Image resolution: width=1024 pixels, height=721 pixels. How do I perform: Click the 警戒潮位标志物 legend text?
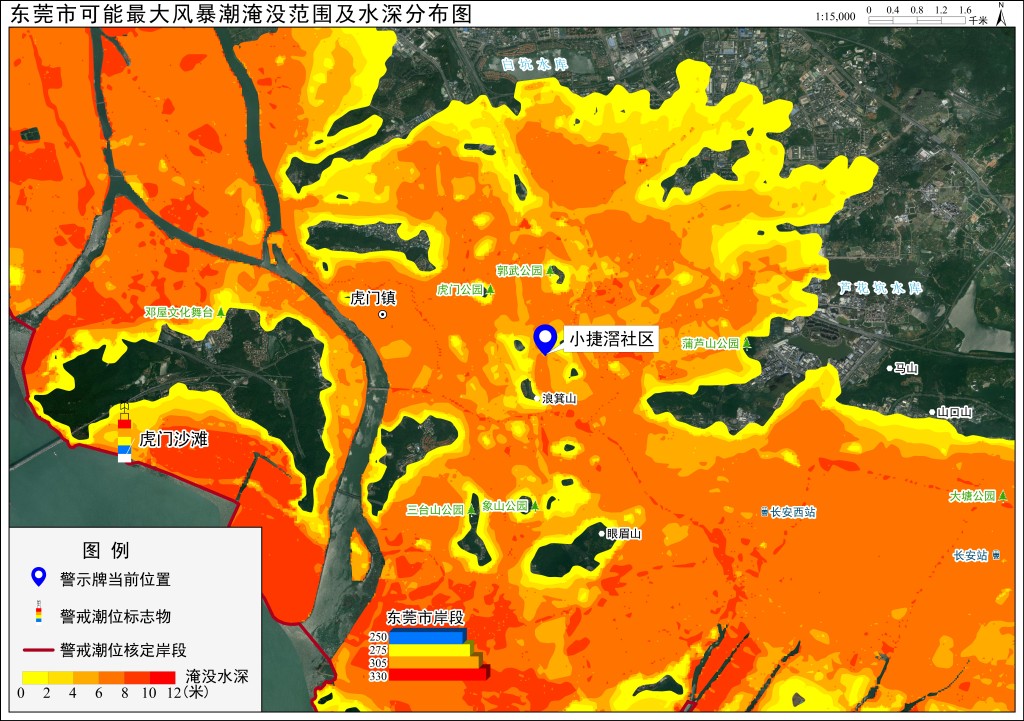pyautogui.click(x=115, y=616)
